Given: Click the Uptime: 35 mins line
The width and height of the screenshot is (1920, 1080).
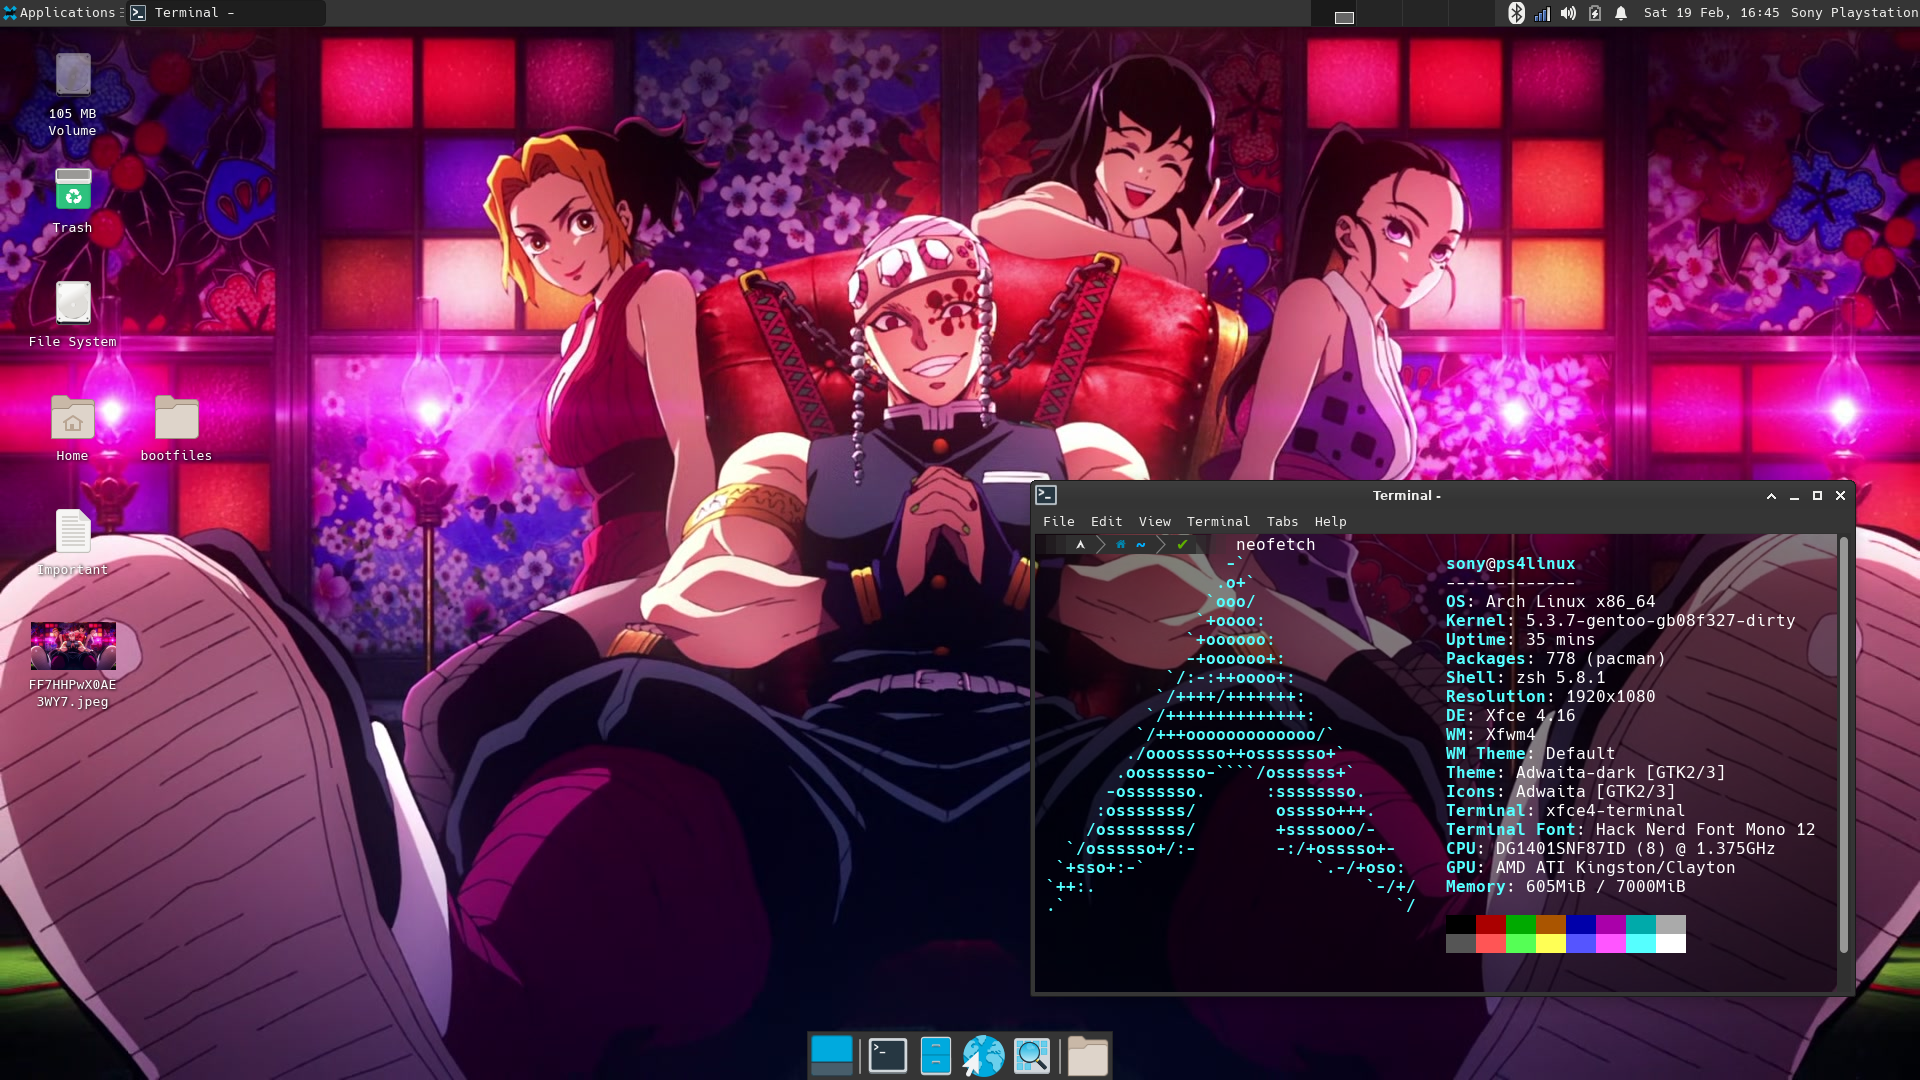Looking at the screenshot, I should point(1520,640).
